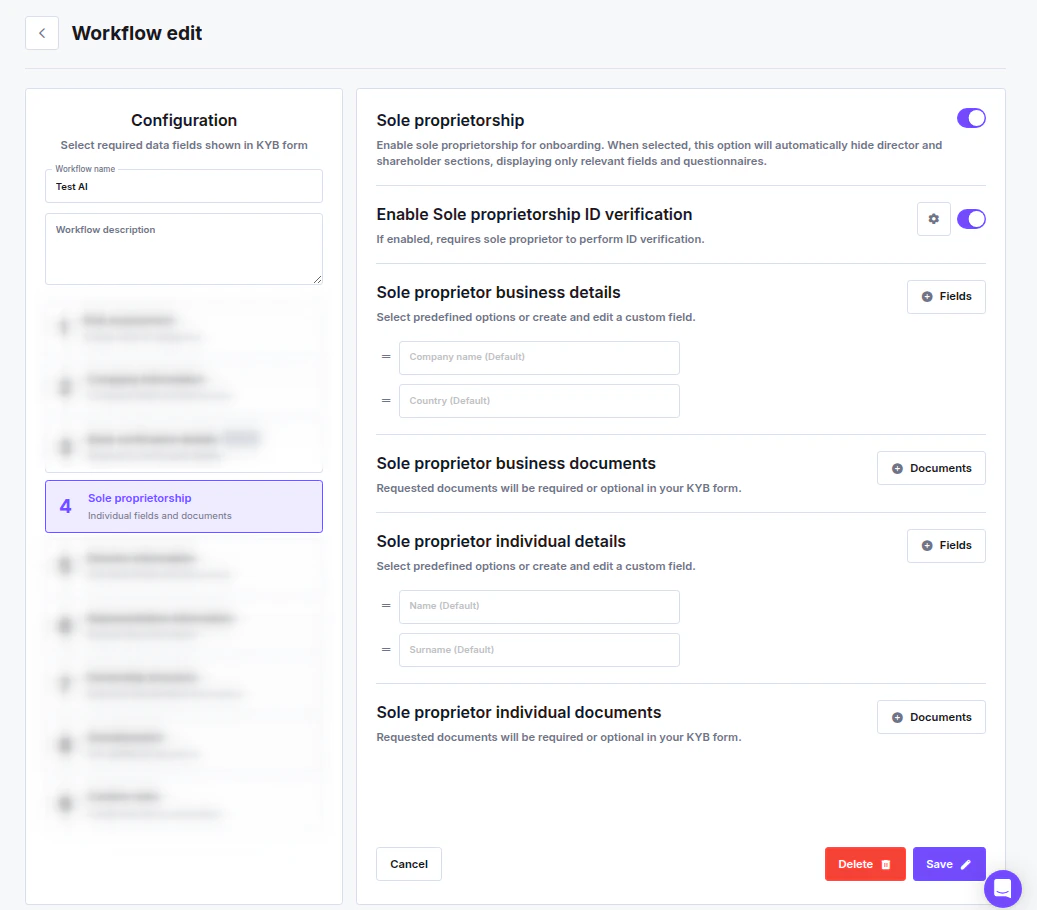Image resolution: width=1037 pixels, height=910 pixels.
Task: Grab drag handle for Company name field
Action: click(x=386, y=357)
